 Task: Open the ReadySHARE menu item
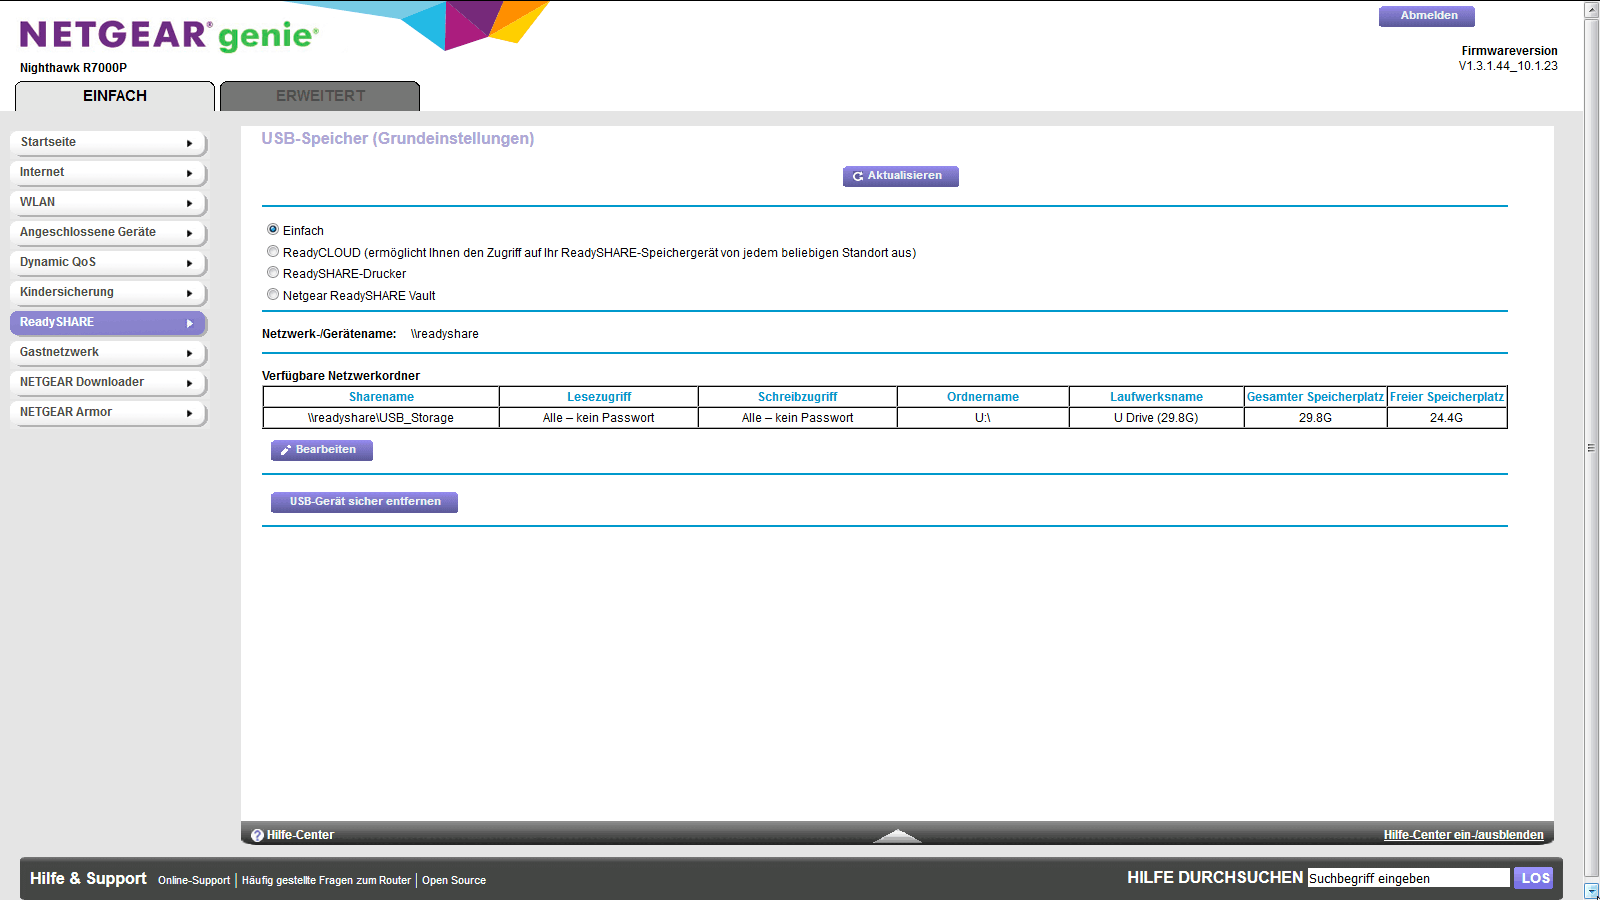point(108,322)
